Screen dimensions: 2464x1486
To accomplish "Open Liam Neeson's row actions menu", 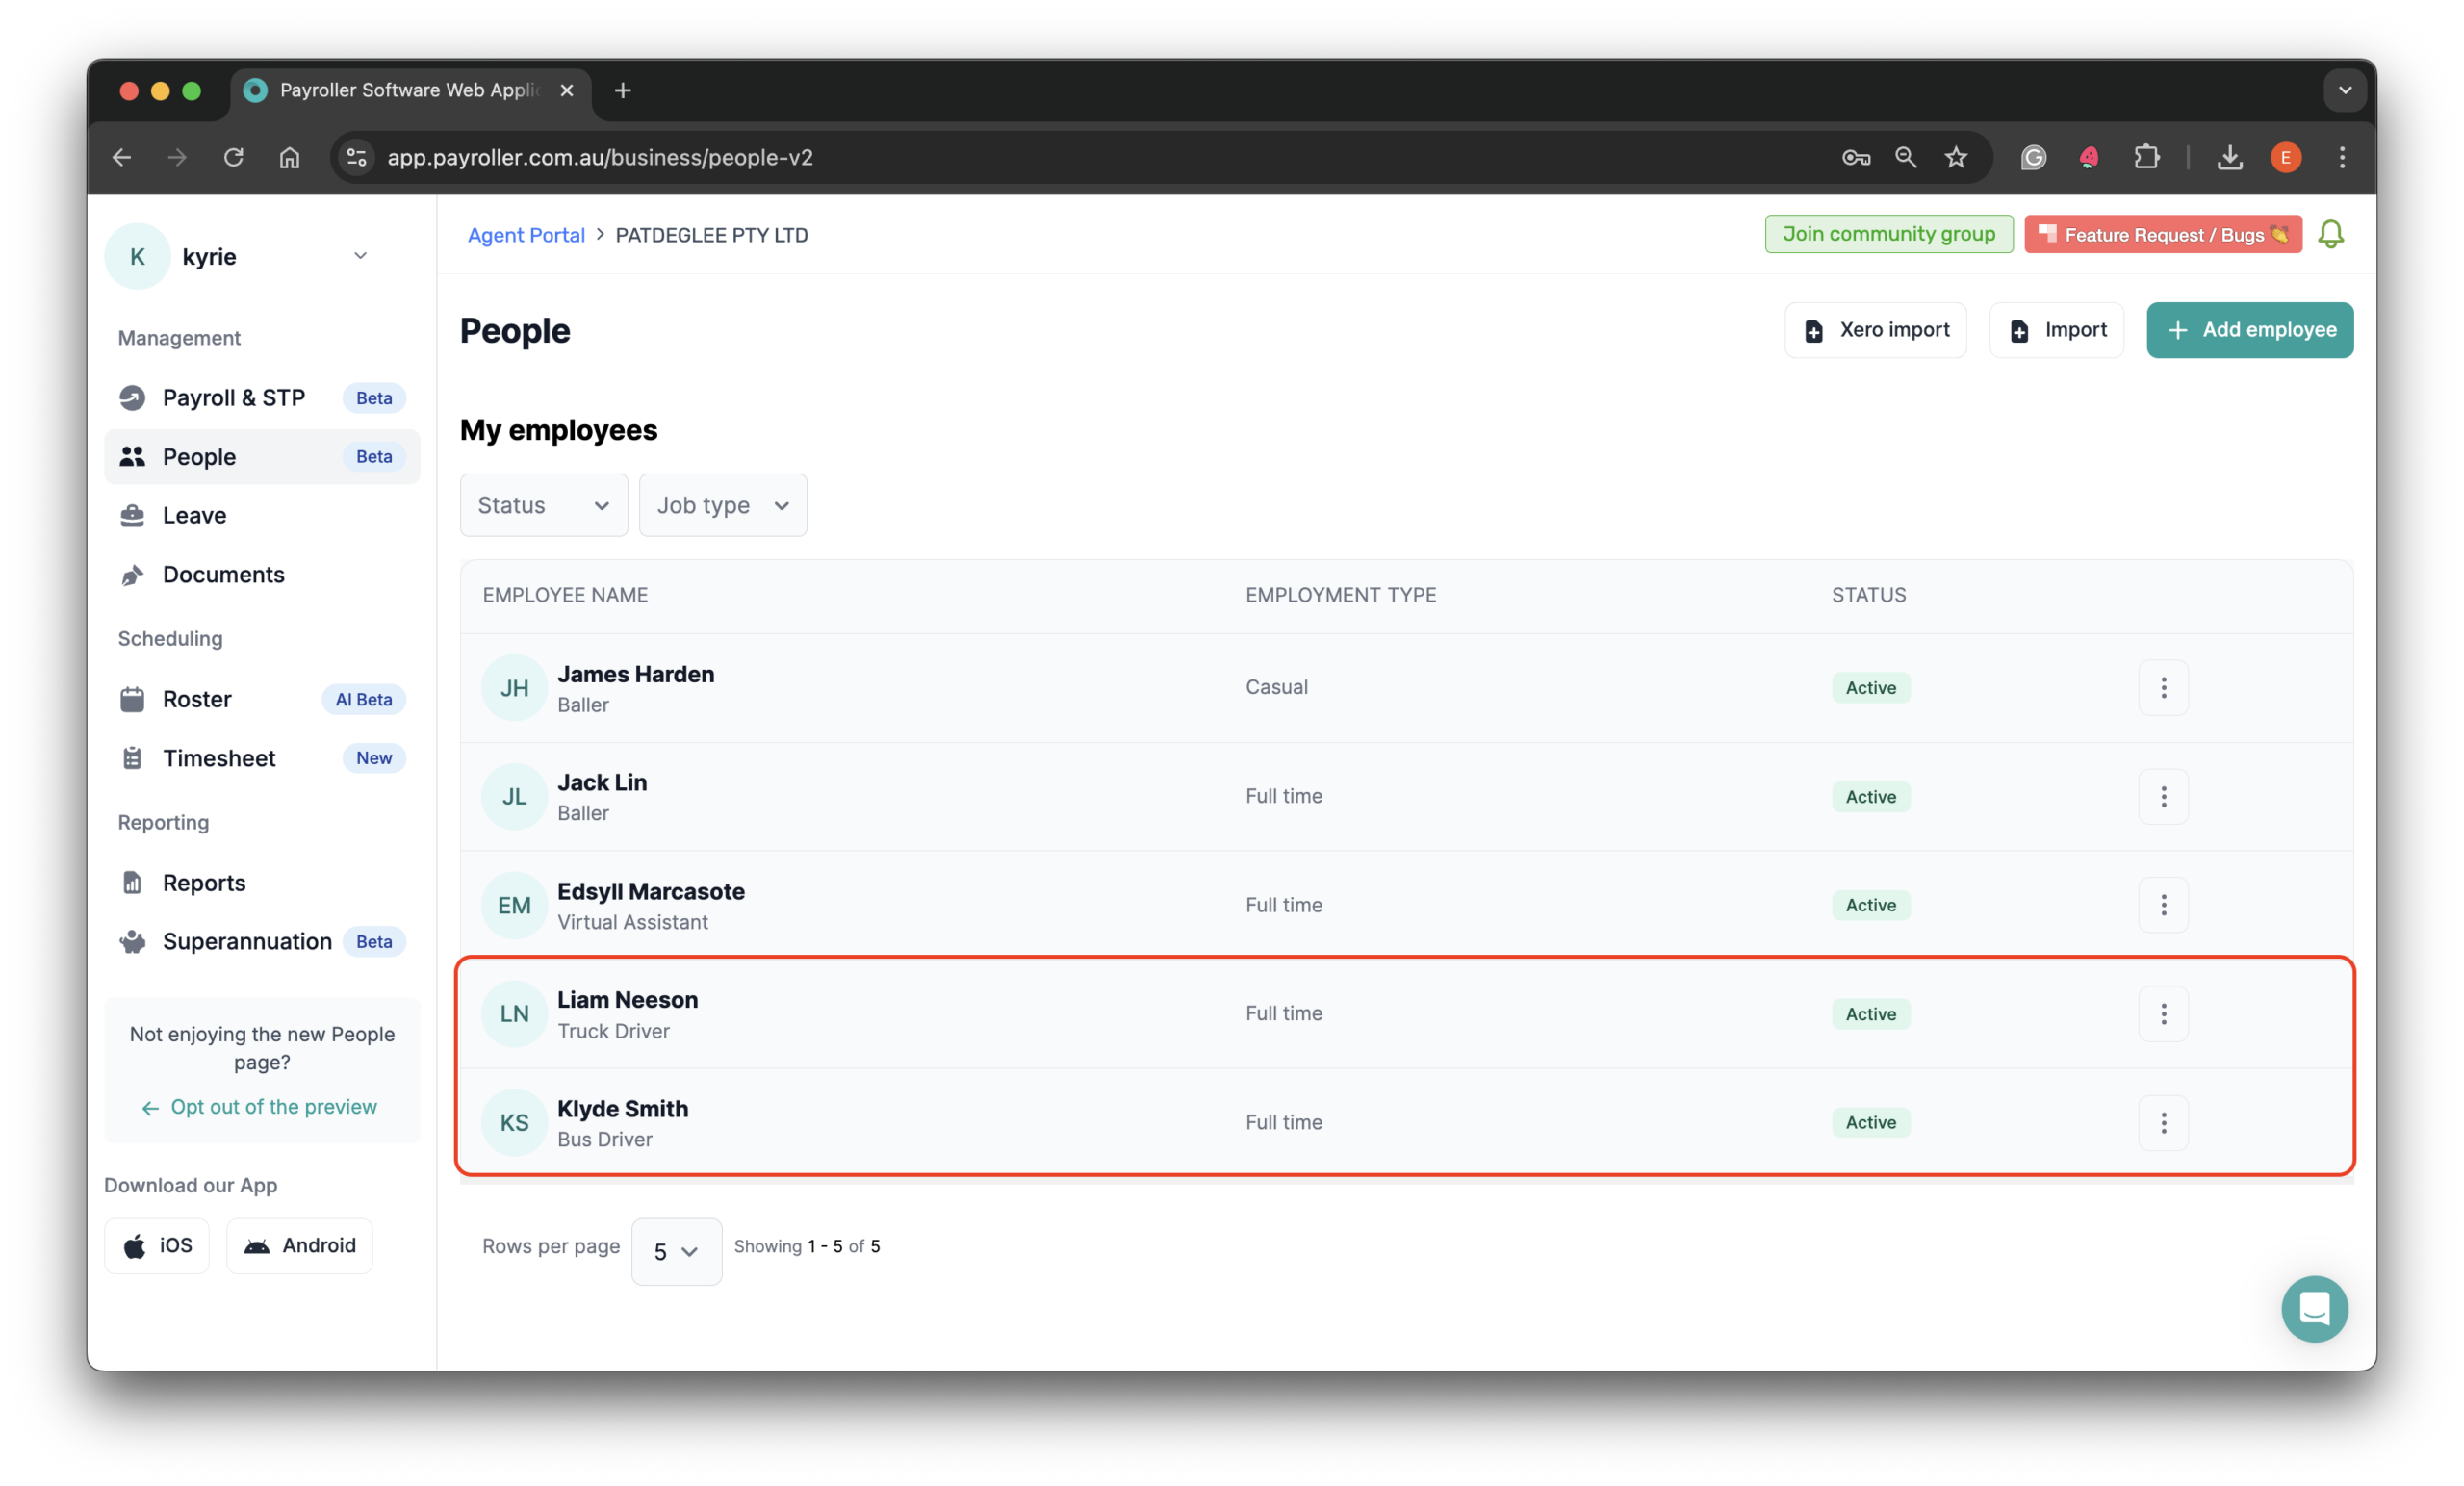I will (x=2163, y=1014).
